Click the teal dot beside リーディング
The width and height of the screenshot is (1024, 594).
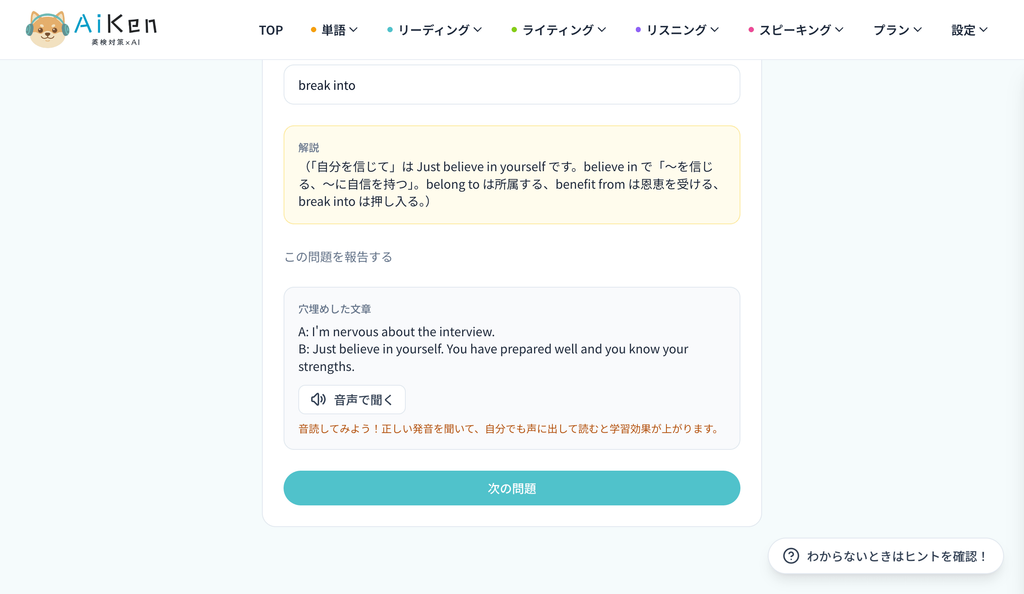point(390,30)
